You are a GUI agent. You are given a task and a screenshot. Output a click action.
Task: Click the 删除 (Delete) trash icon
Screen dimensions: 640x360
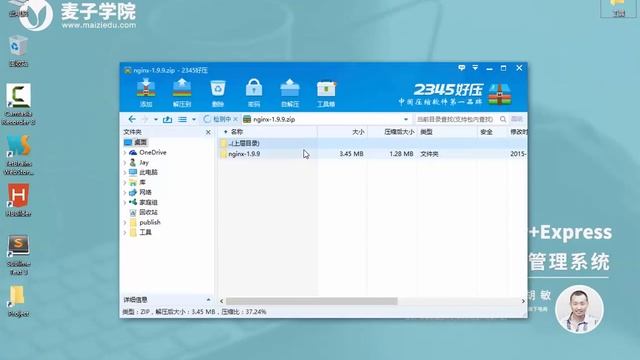(218, 93)
